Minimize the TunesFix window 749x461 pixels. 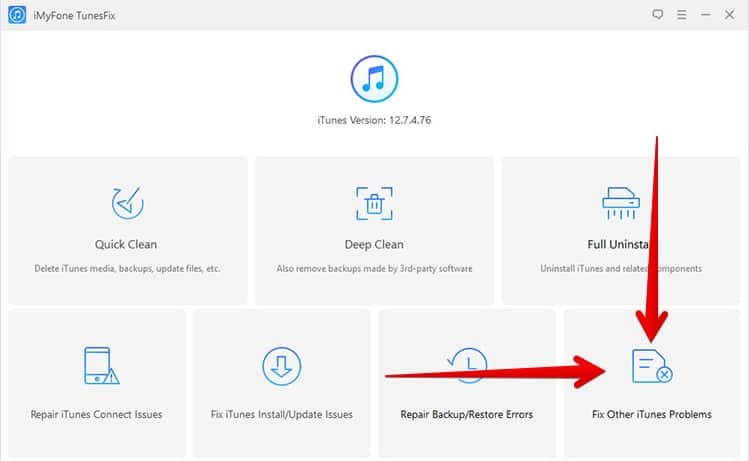pos(706,15)
